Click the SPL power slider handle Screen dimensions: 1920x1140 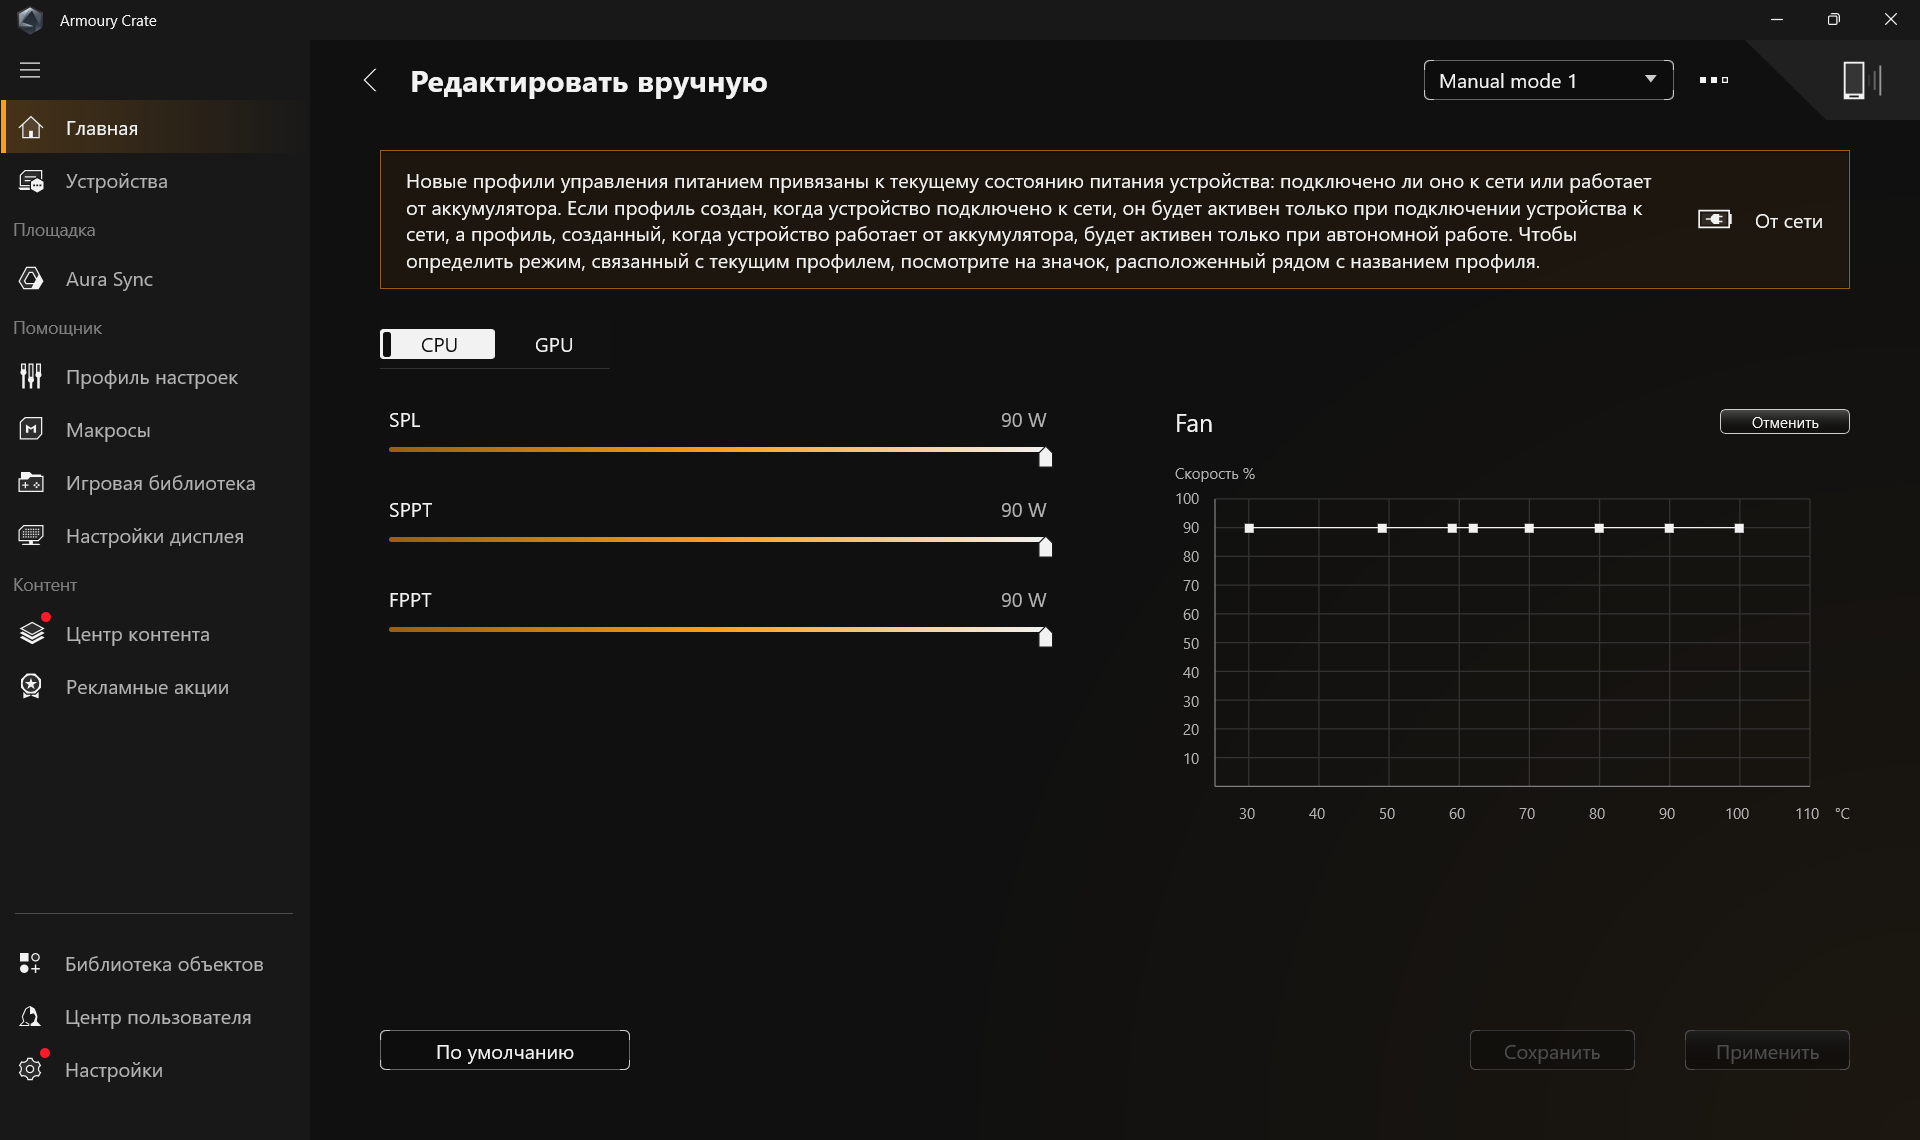click(1045, 457)
